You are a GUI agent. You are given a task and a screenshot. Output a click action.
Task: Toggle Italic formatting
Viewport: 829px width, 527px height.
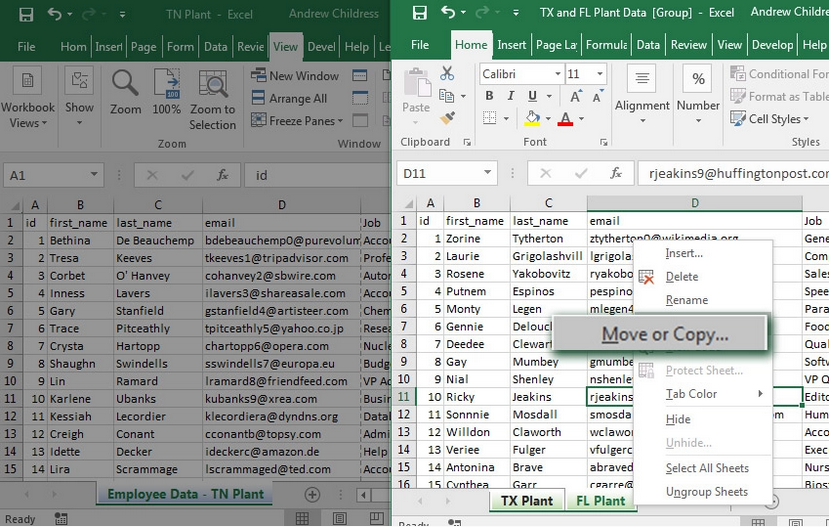pos(511,96)
